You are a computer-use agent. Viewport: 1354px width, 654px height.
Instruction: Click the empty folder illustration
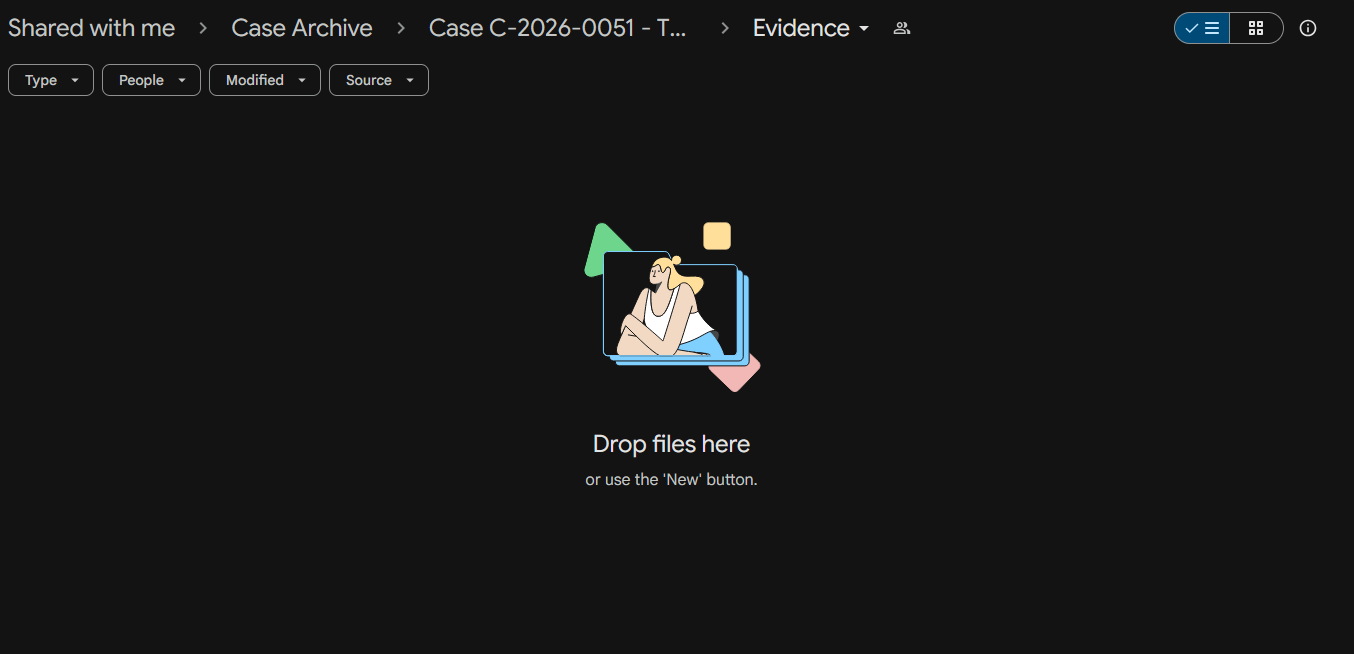coord(672,307)
